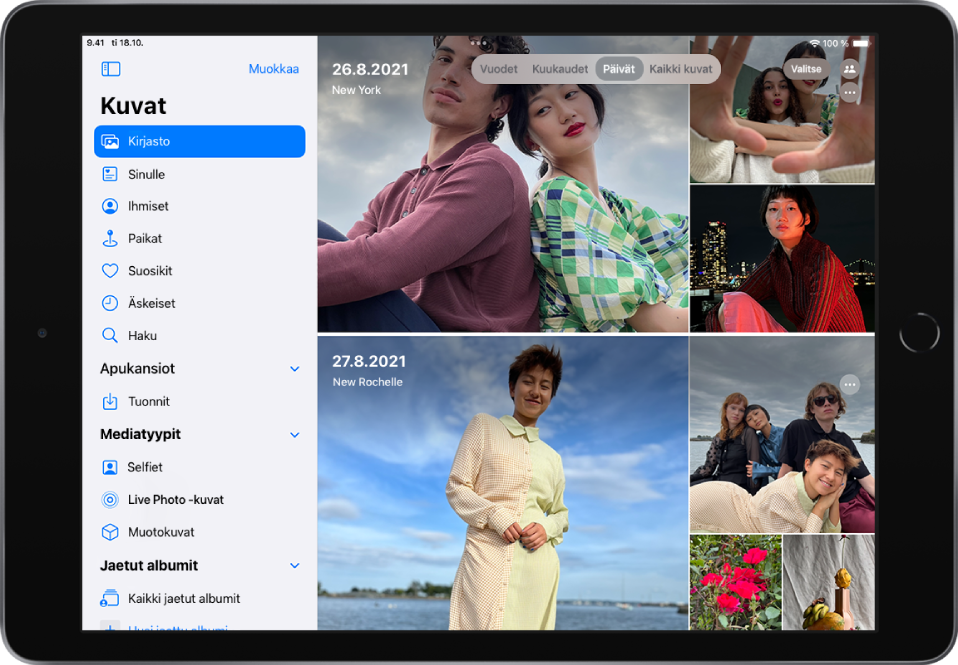
Task: Open more options for 27.8.2021 photos
Action: point(850,384)
